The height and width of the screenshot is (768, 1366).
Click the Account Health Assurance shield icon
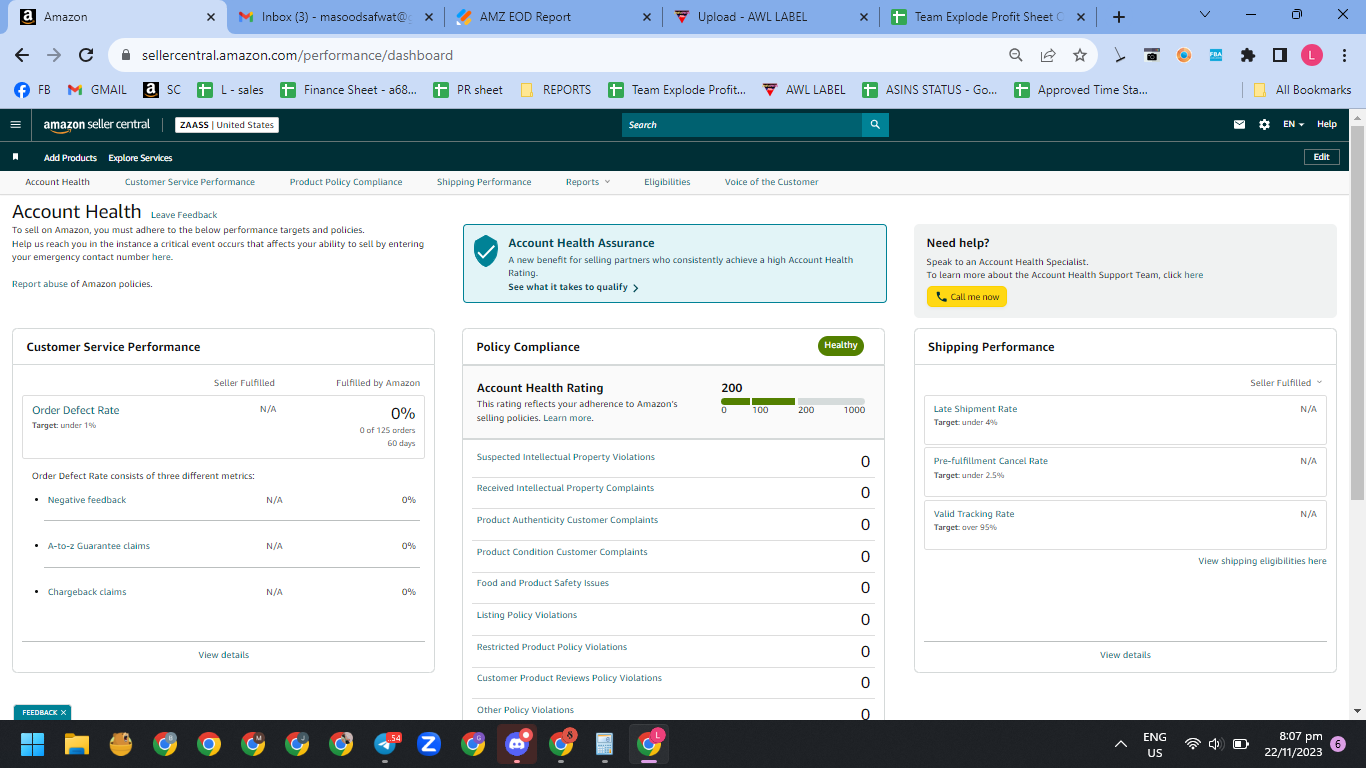485,251
